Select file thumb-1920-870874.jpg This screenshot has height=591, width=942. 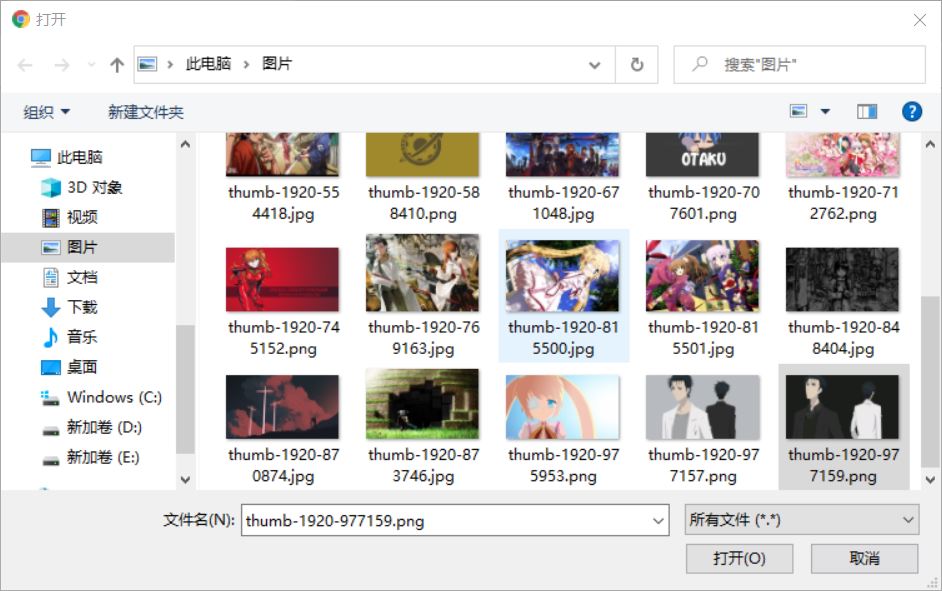click(x=283, y=428)
